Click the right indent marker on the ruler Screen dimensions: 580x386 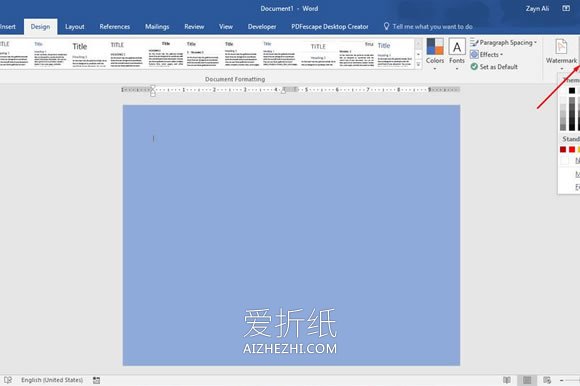coord(283,91)
